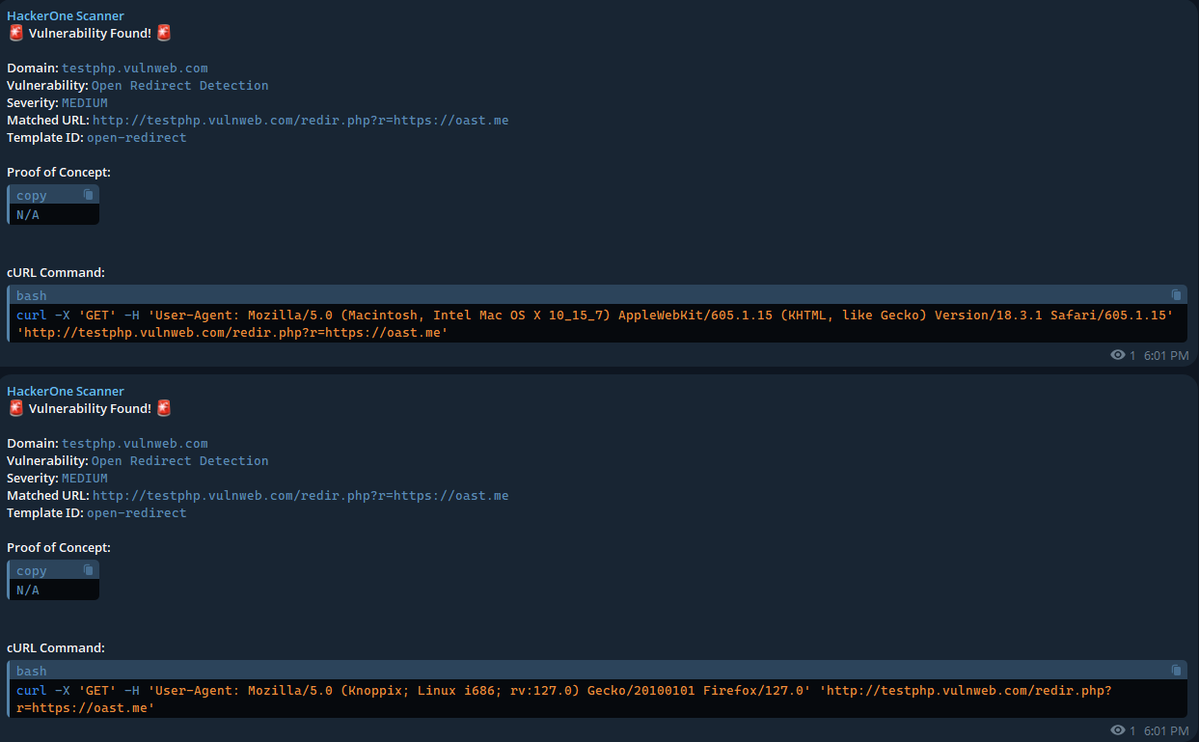Screen dimensions: 1199x742
Task: Click domain testphp.vulnweb.com in first message
Action: pos(135,68)
